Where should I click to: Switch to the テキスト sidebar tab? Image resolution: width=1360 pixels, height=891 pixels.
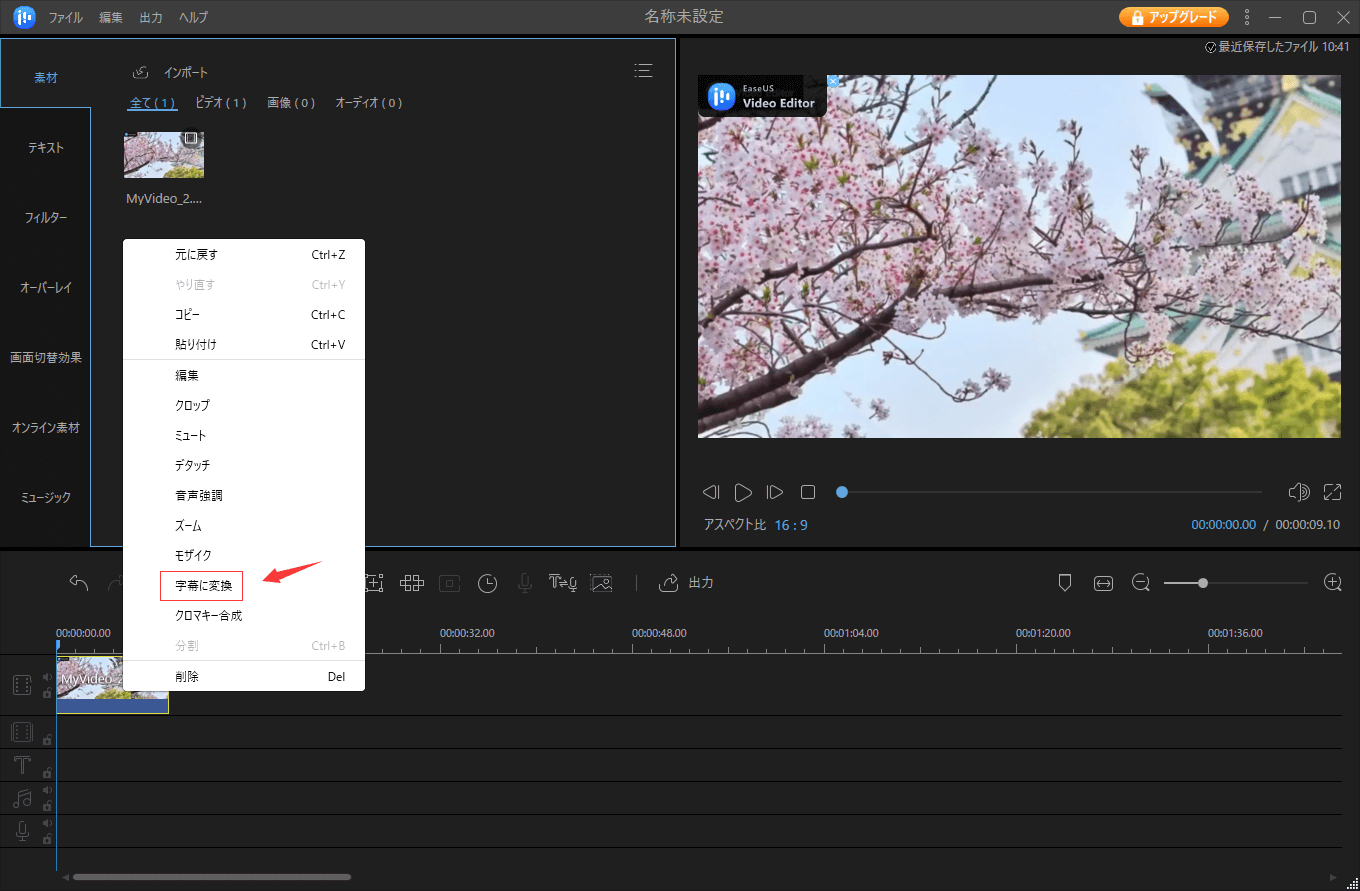(46, 148)
